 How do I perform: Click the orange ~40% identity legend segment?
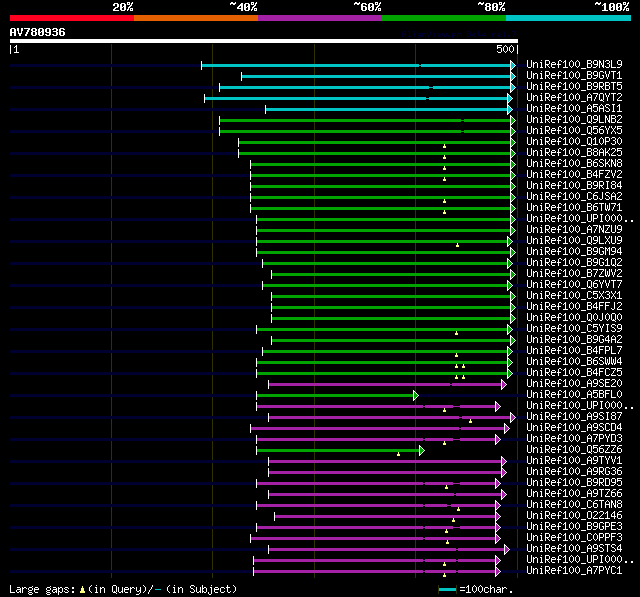(x=196, y=18)
